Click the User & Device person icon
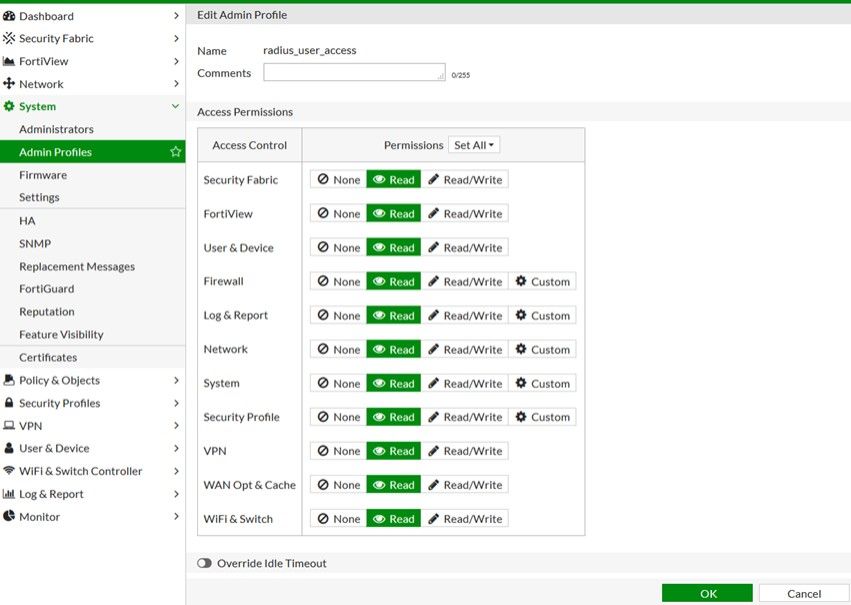This screenshot has width=851, height=605. [9, 448]
